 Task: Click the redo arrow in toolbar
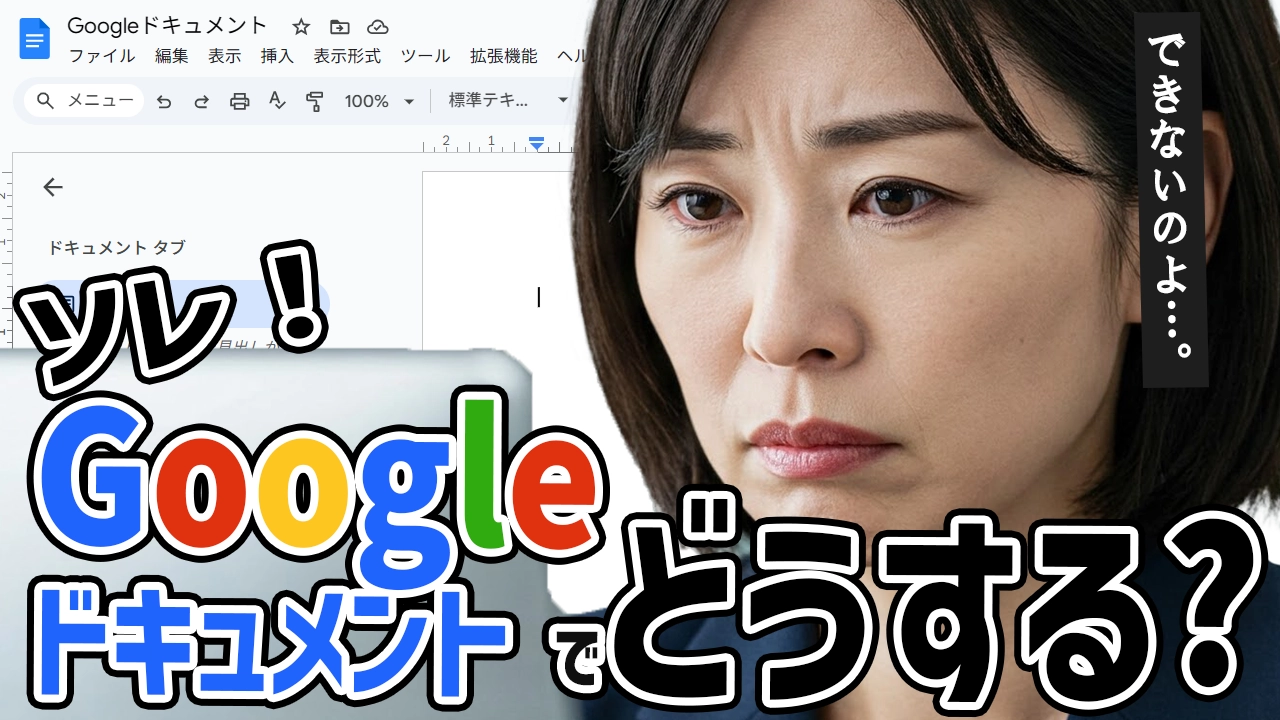[x=201, y=101]
